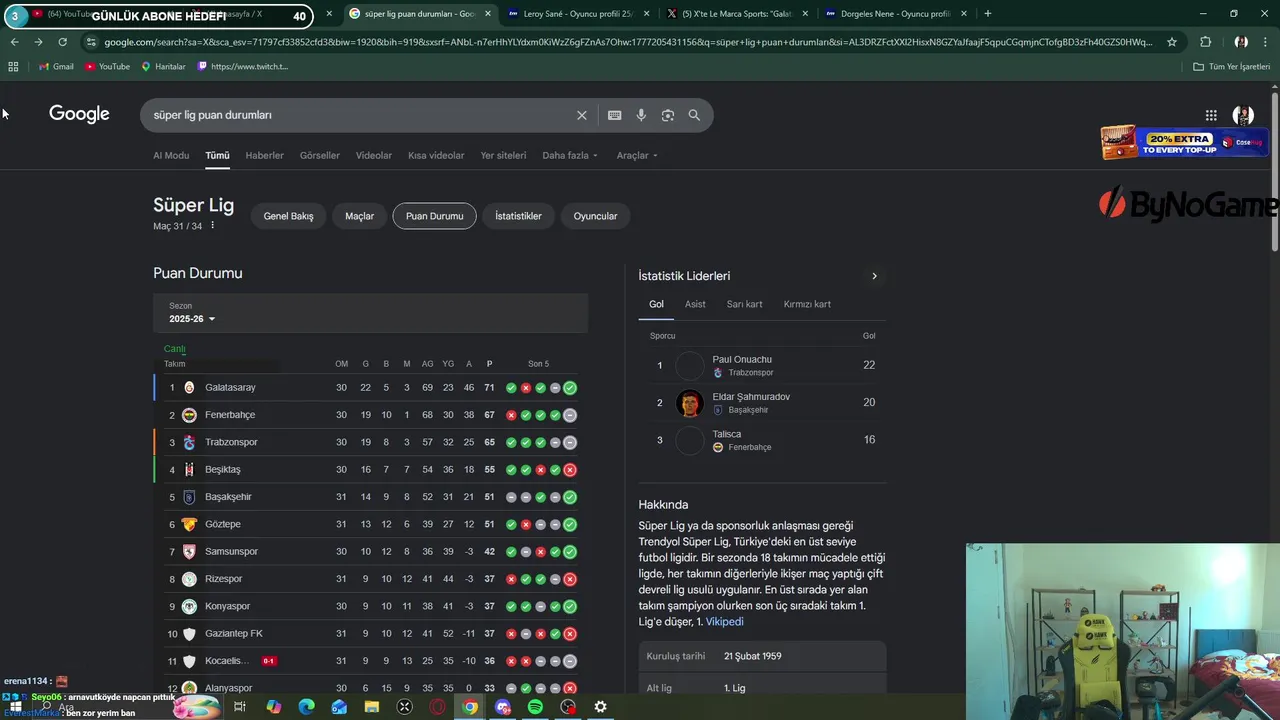Viewport: 1280px width, 720px height.
Task: Go back to the previous page
Action: (x=14, y=42)
